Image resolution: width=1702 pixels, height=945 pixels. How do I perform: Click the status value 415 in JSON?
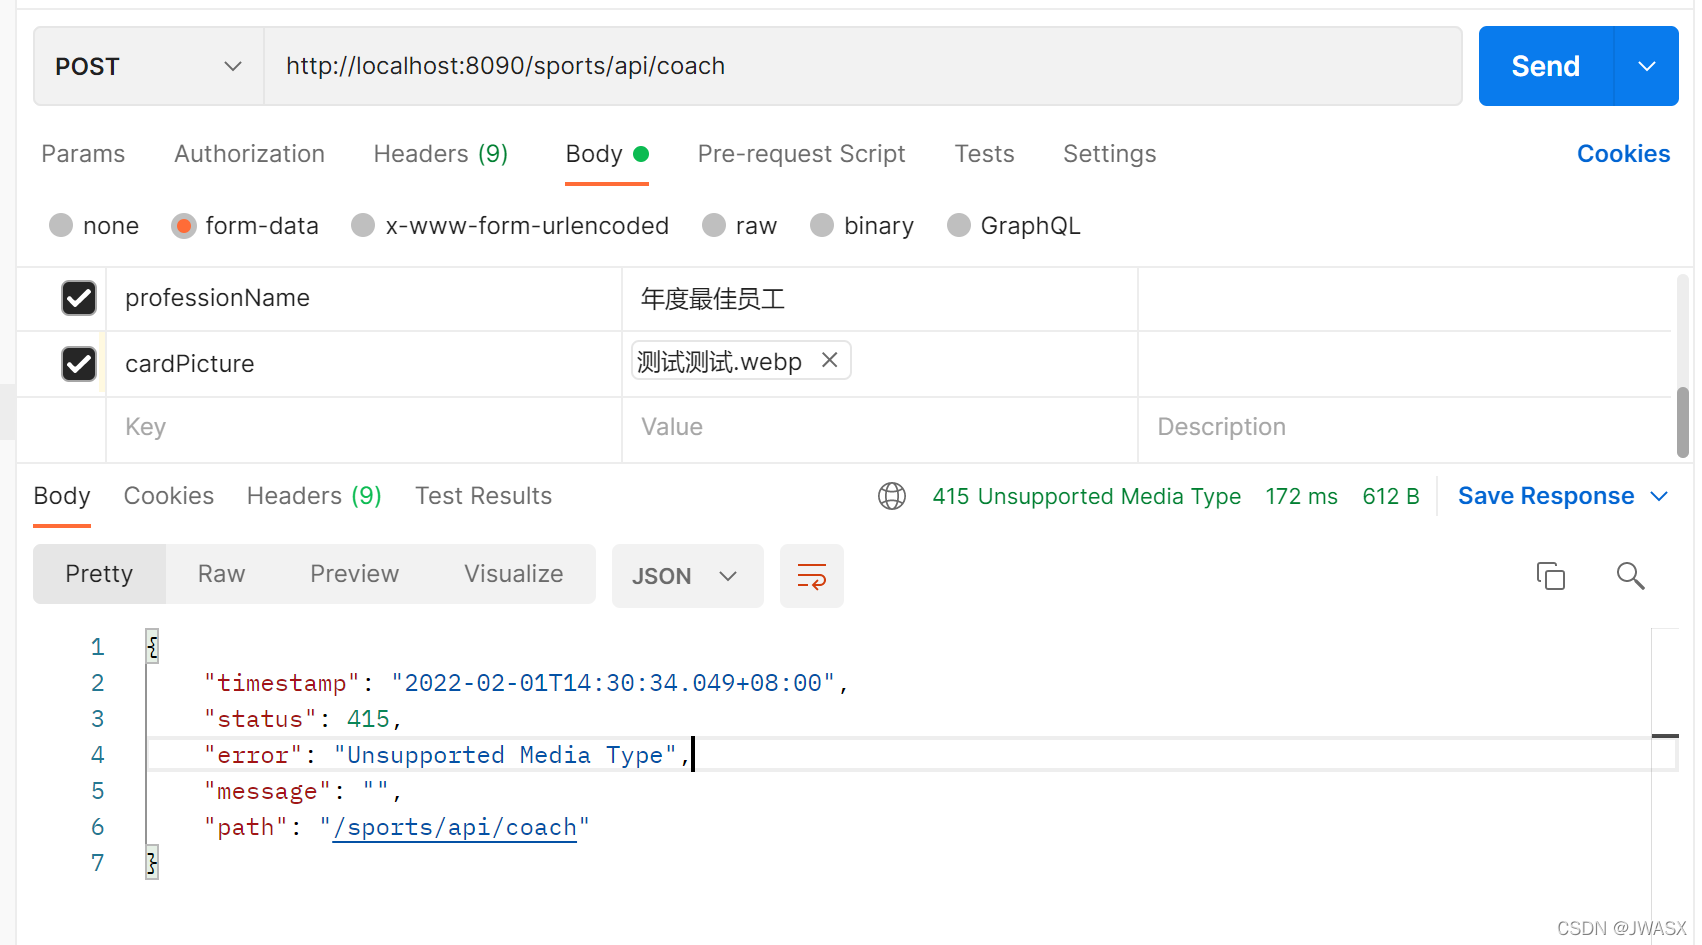(368, 719)
